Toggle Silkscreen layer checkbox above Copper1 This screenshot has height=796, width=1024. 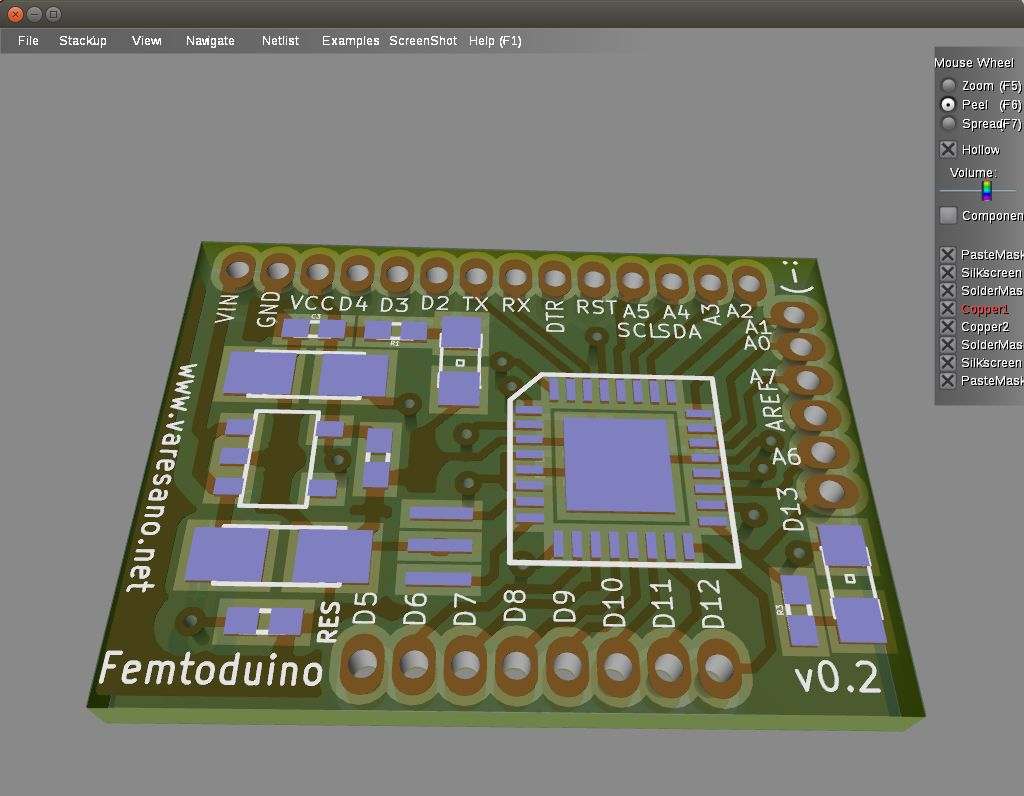[x=948, y=272]
